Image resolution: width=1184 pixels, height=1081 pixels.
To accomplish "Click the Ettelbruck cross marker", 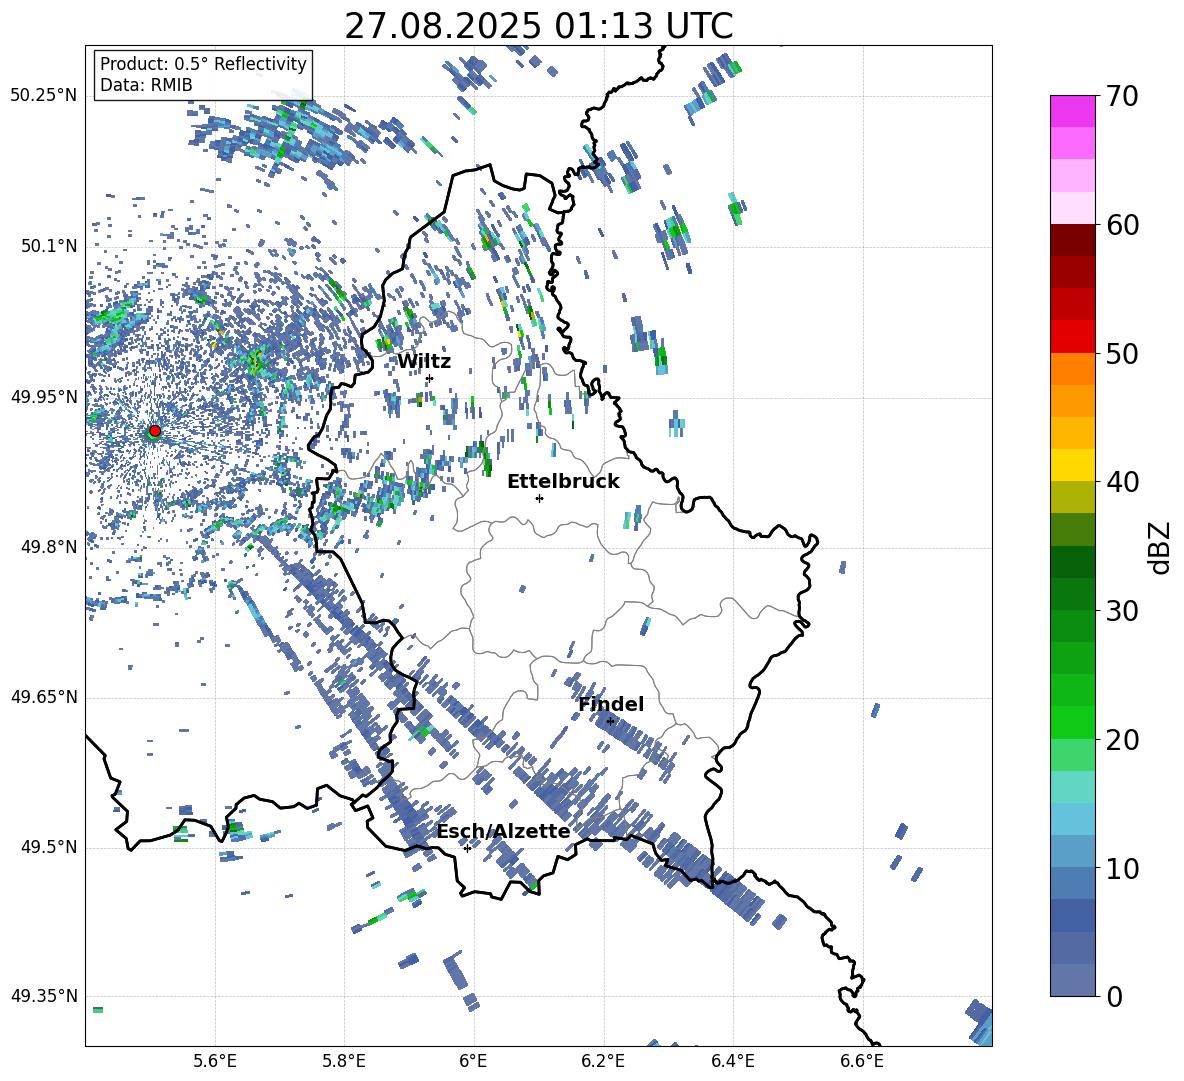I will (x=539, y=498).
